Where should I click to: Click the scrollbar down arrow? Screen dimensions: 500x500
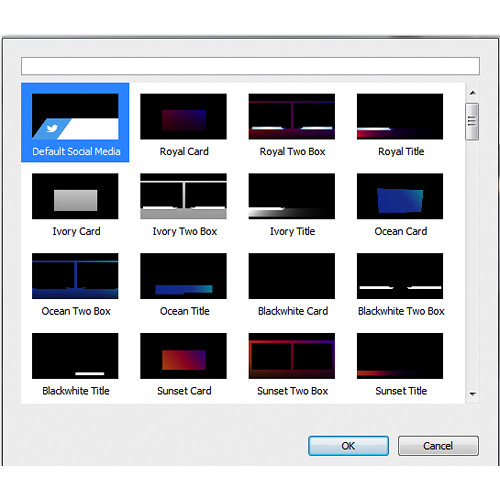click(472, 394)
